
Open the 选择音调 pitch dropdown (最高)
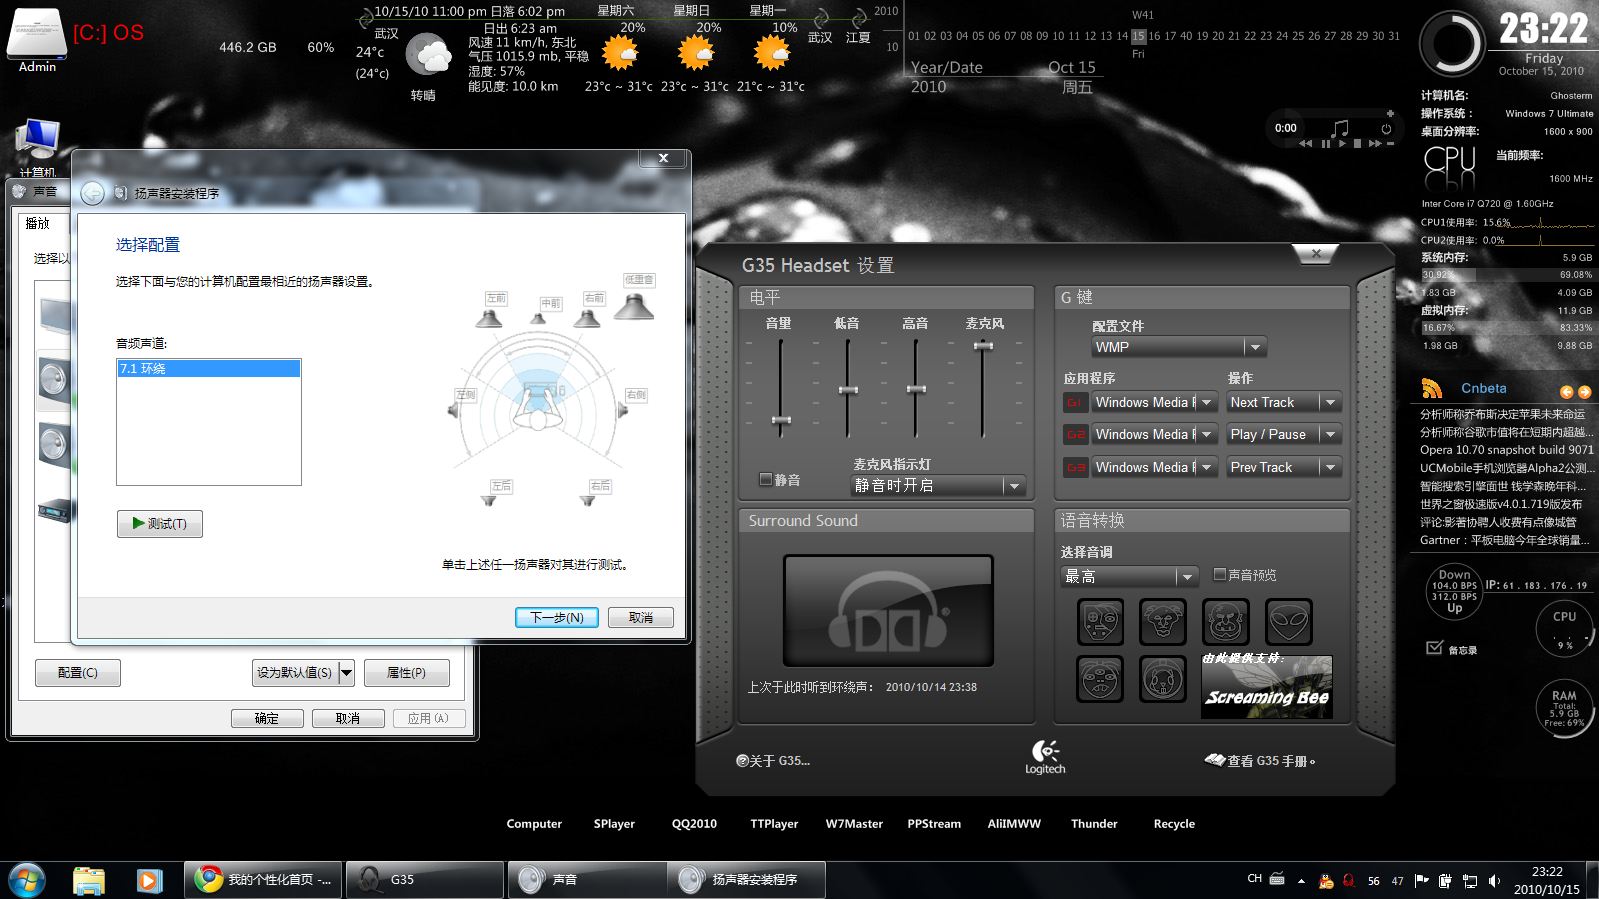[1129, 576]
